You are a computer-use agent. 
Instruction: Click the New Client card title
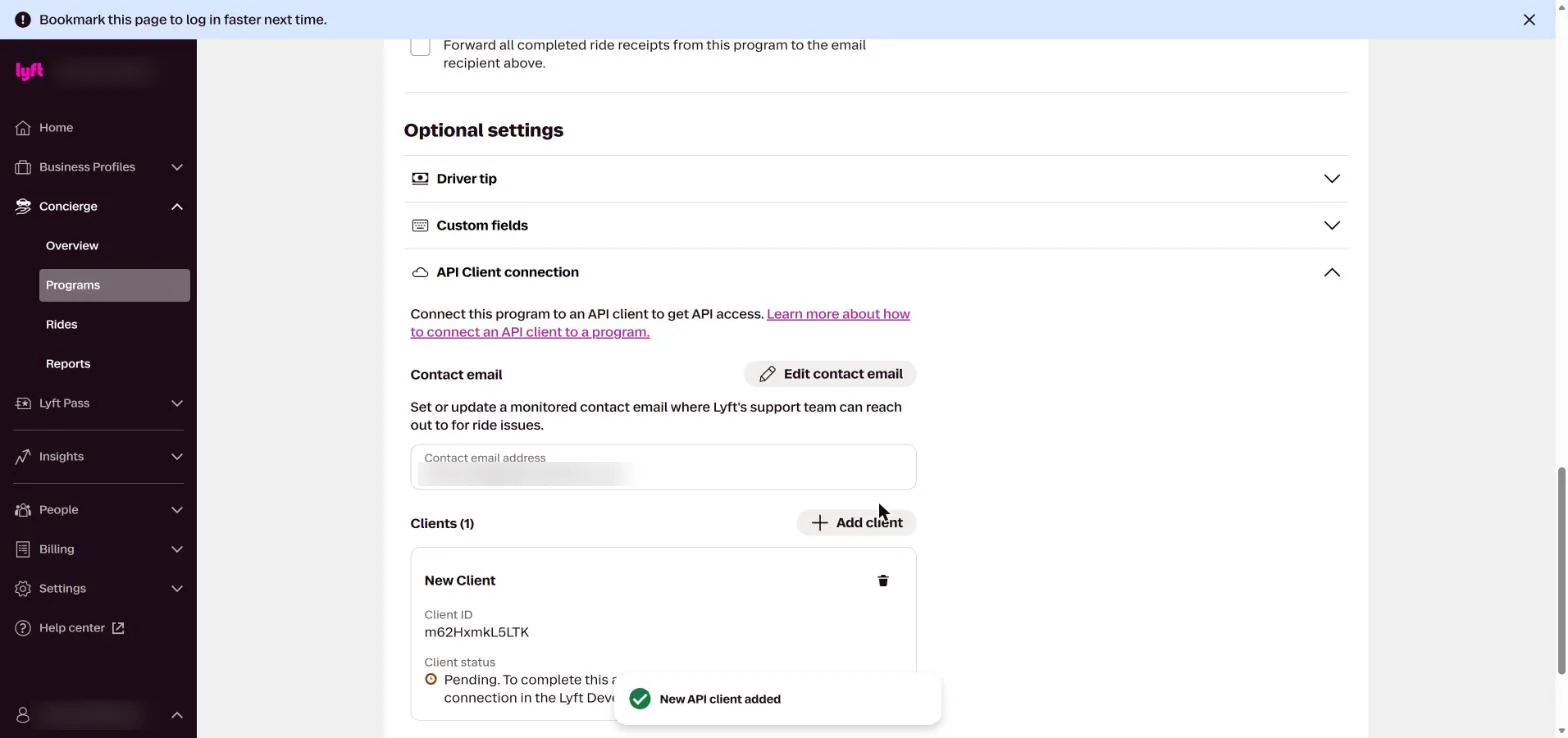coord(460,581)
